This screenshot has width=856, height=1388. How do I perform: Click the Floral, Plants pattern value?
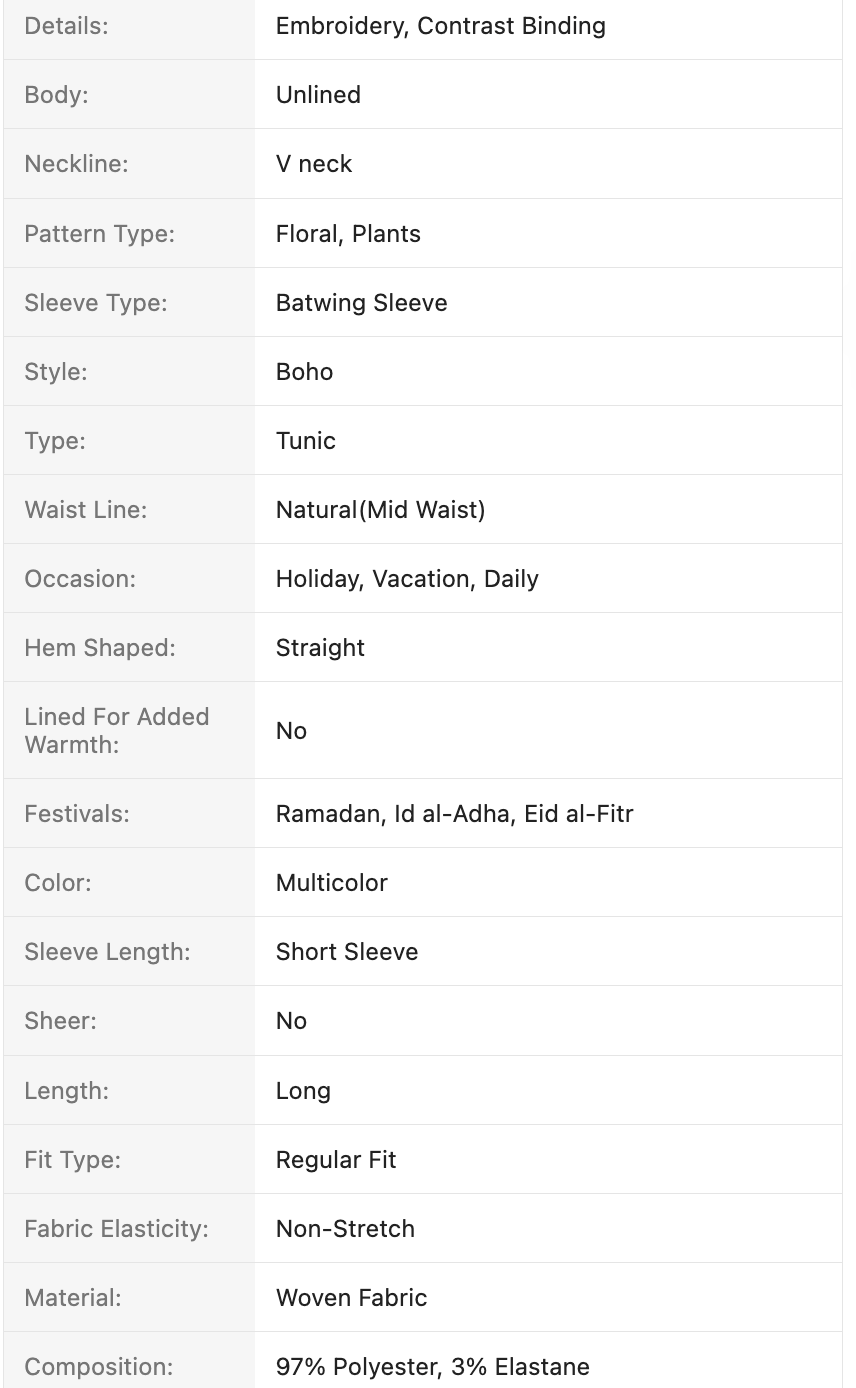point(348,234)
